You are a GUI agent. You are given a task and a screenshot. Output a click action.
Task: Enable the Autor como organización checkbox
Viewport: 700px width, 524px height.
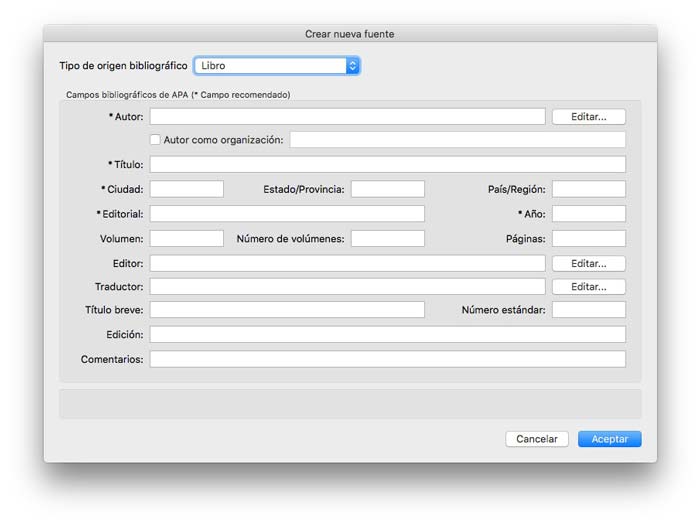(x=155, y=140)
